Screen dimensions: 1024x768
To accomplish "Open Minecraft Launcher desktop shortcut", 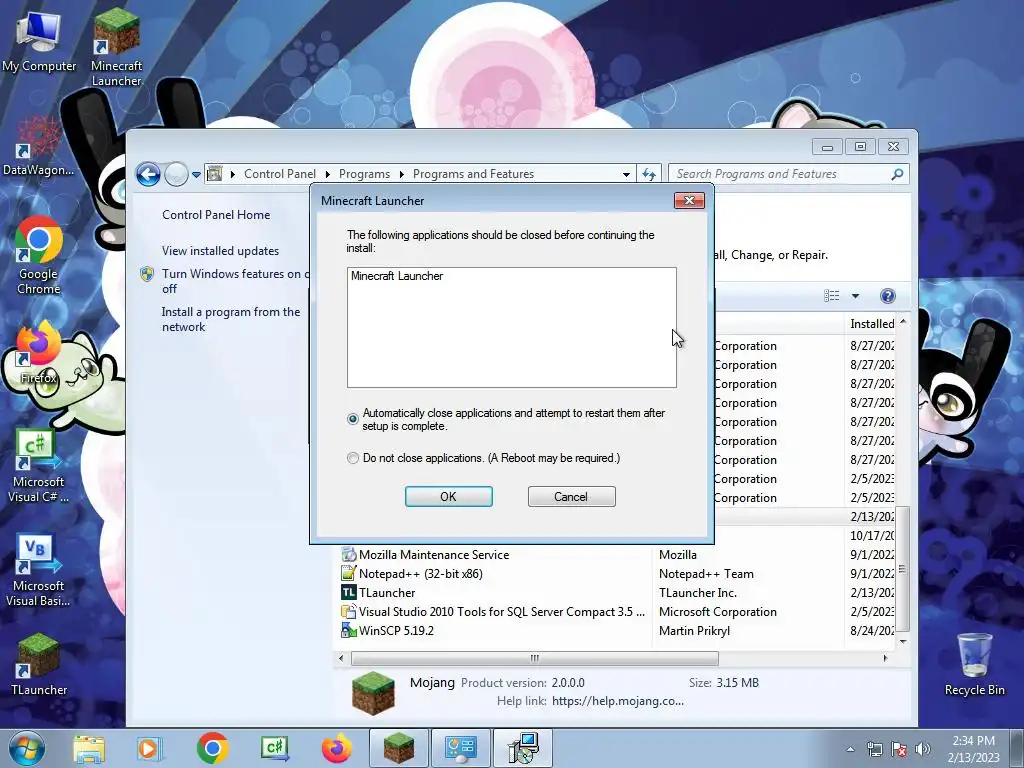I will [x=116, y=47].
